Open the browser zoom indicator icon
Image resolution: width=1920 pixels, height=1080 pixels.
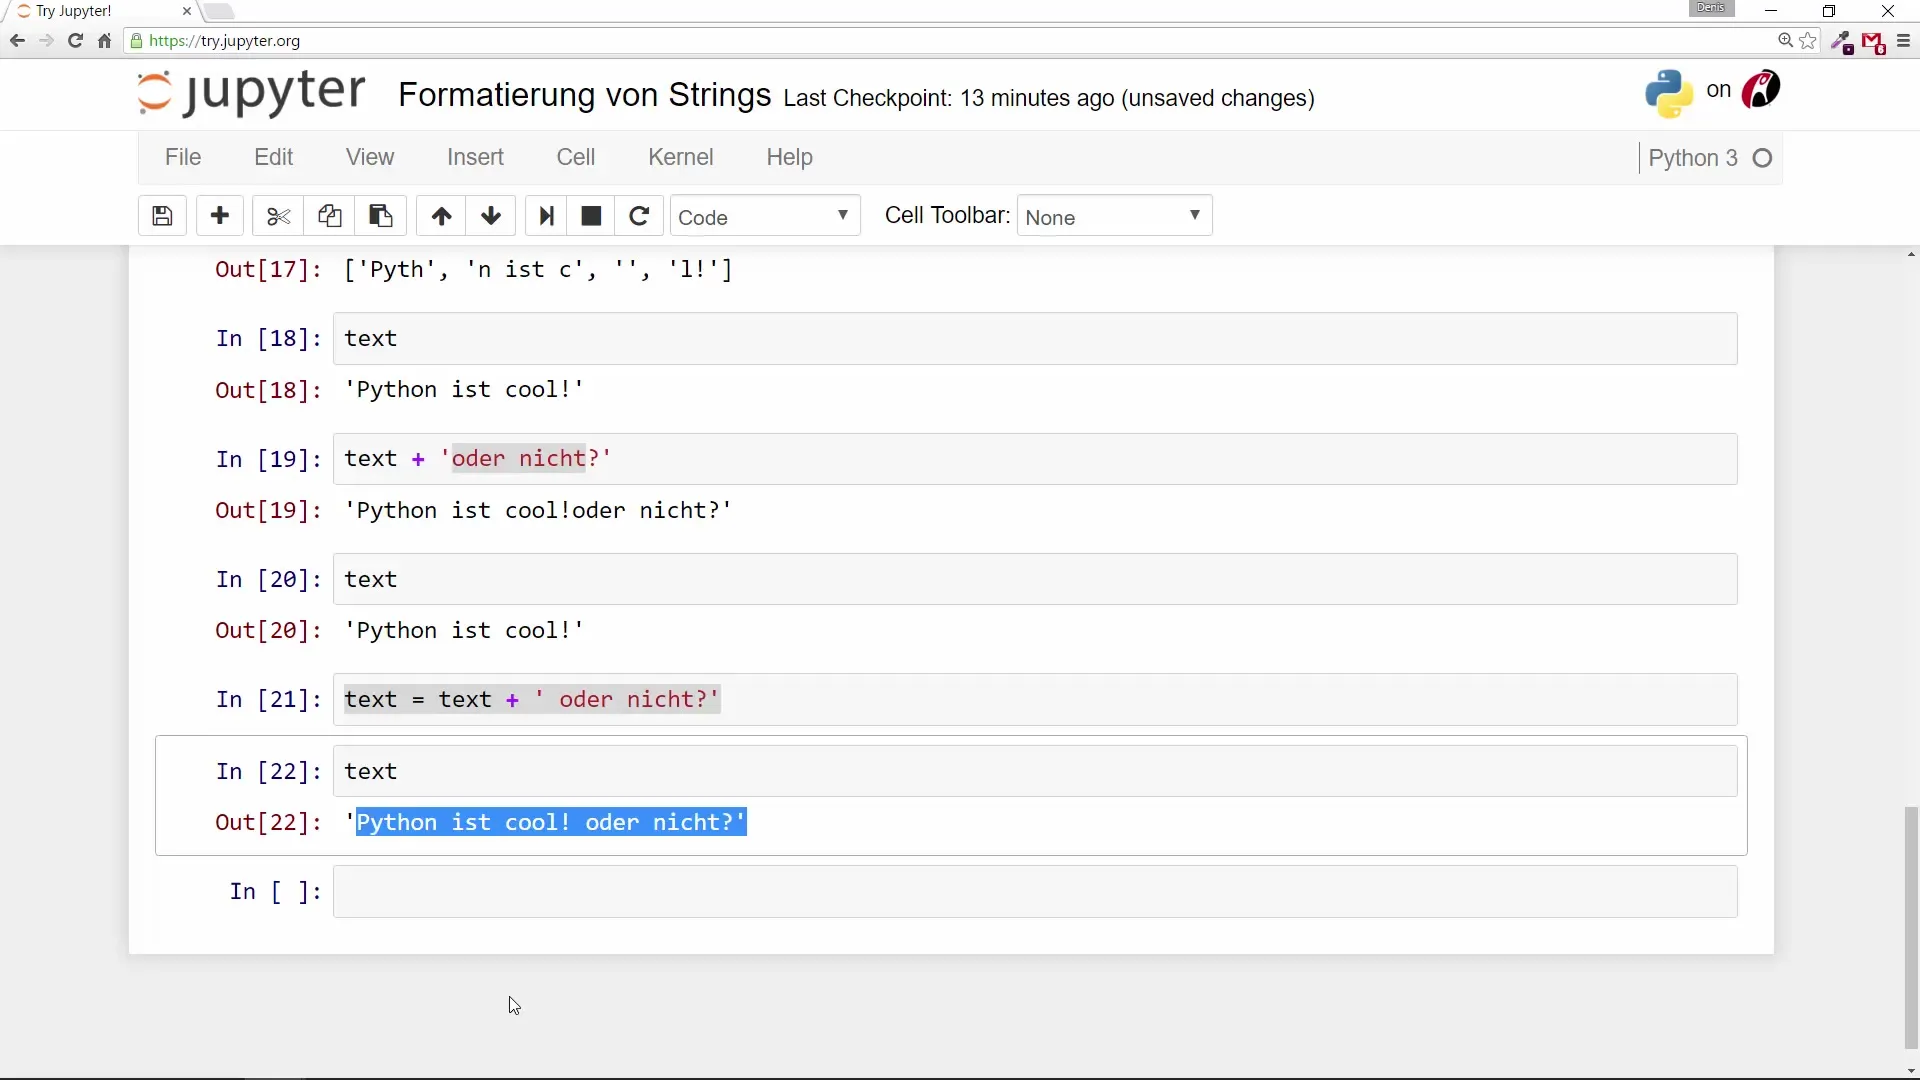point(1785,41)
